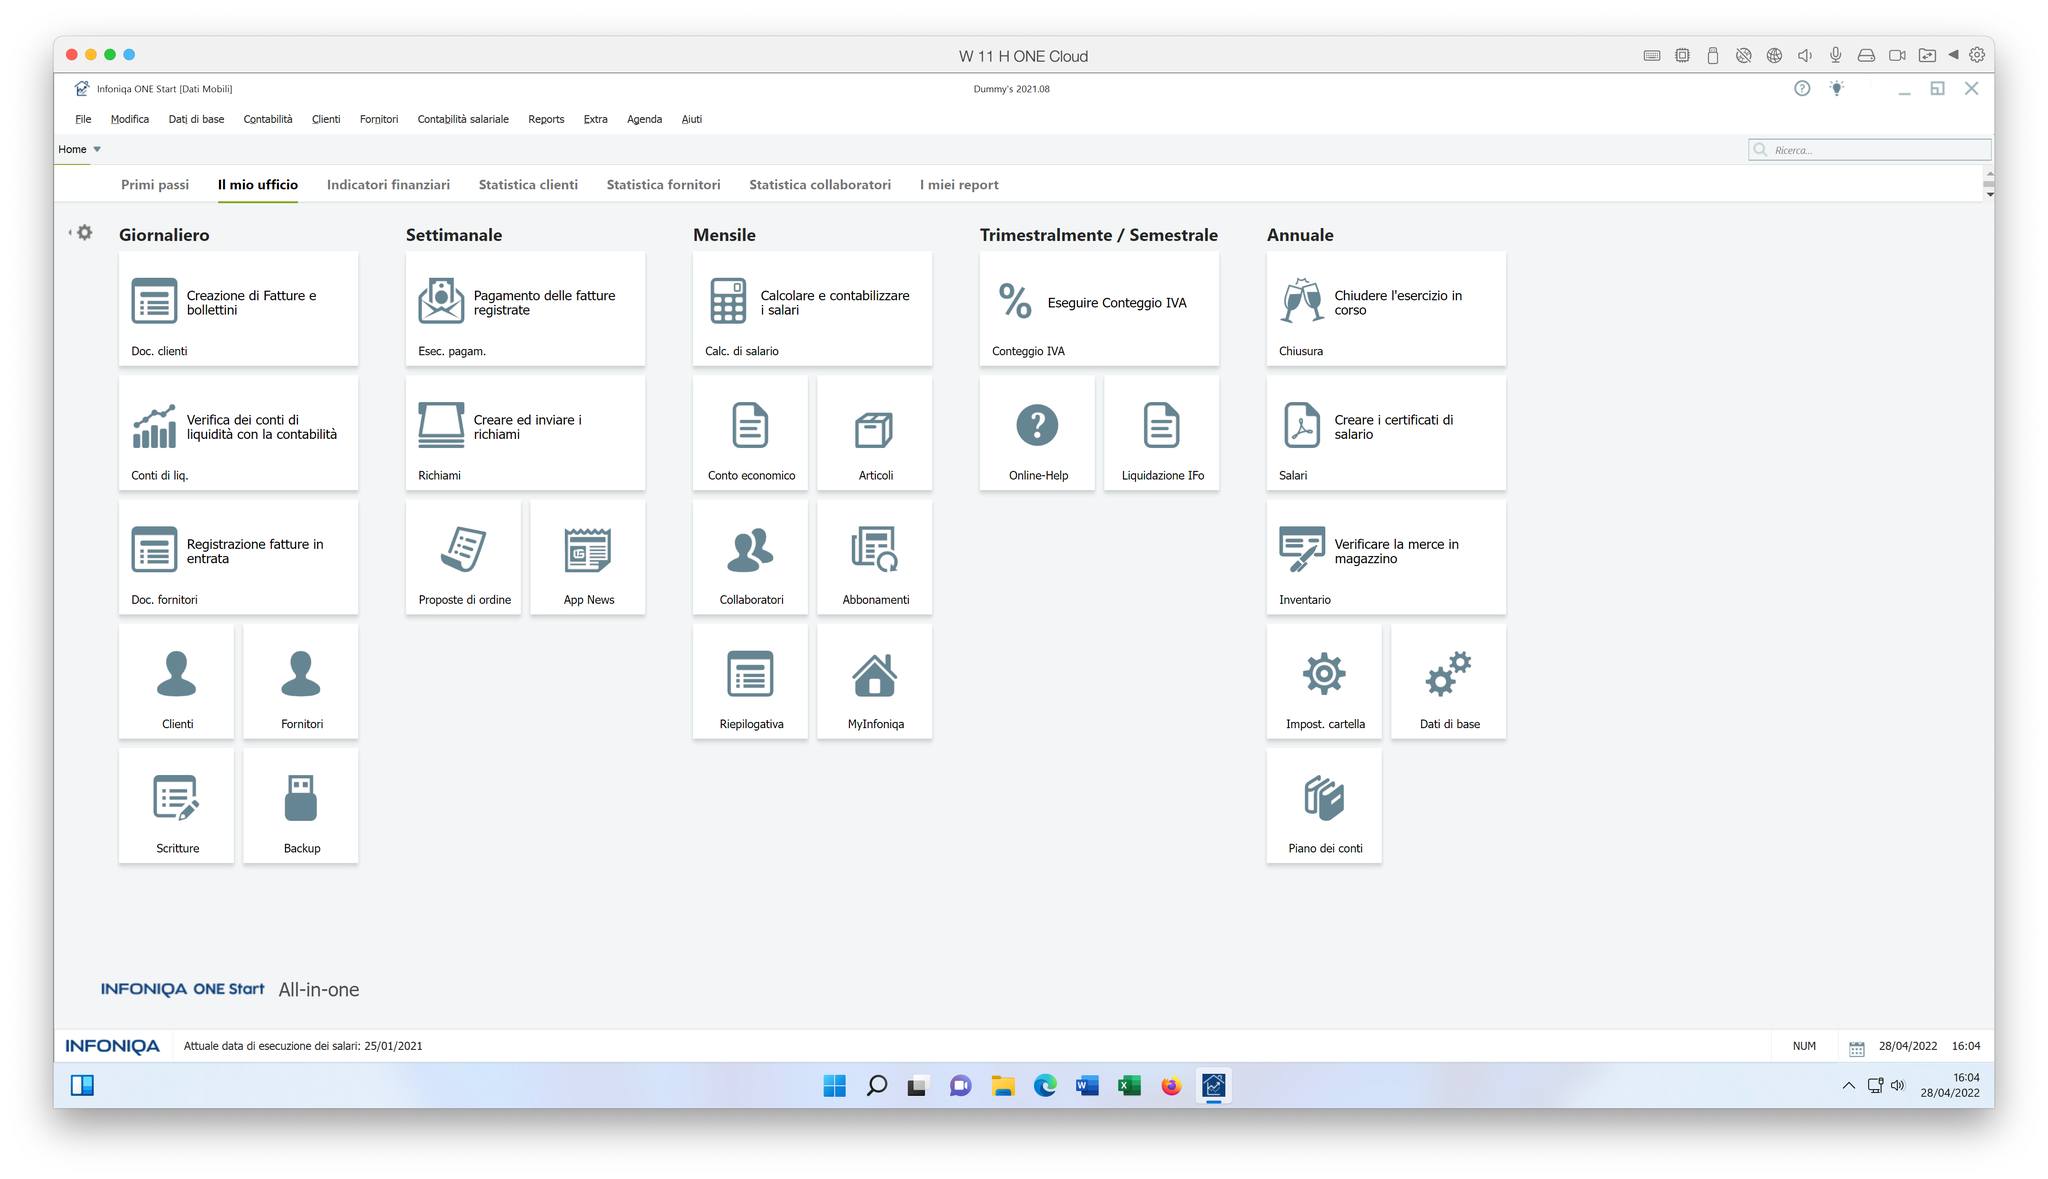Open the Clienti tile
The height and width of the screenshot is (1179, 2048).
click(176, 681)
